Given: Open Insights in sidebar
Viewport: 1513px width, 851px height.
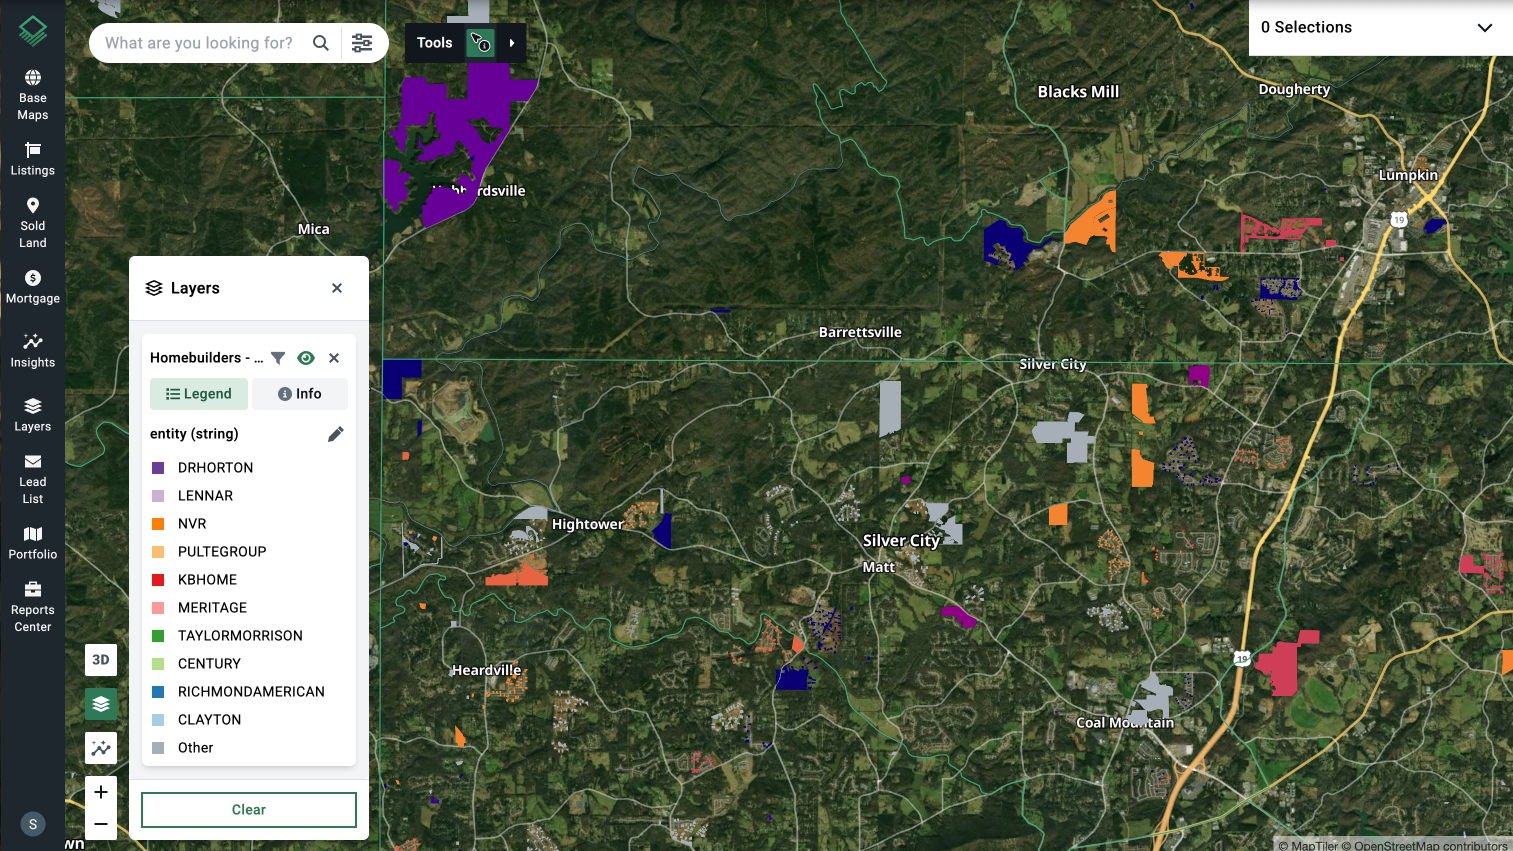Looking at the screenshot, I should coord(33,351).
